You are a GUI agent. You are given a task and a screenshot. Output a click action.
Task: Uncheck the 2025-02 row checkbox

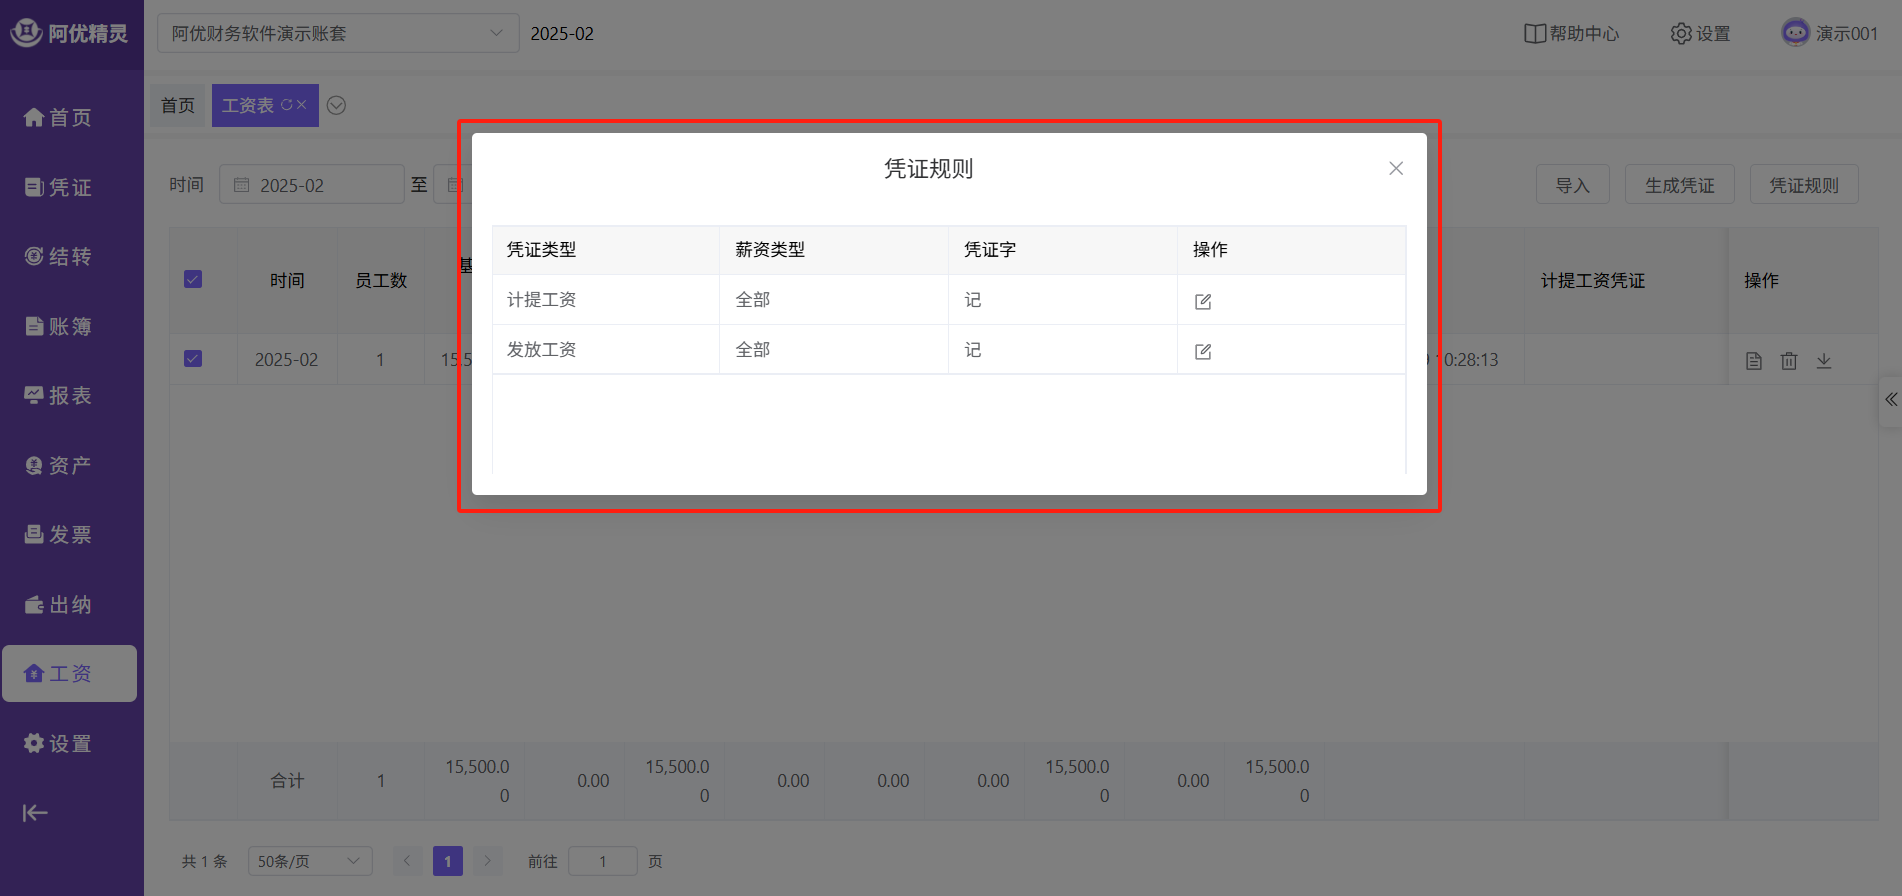coord(193,359)
